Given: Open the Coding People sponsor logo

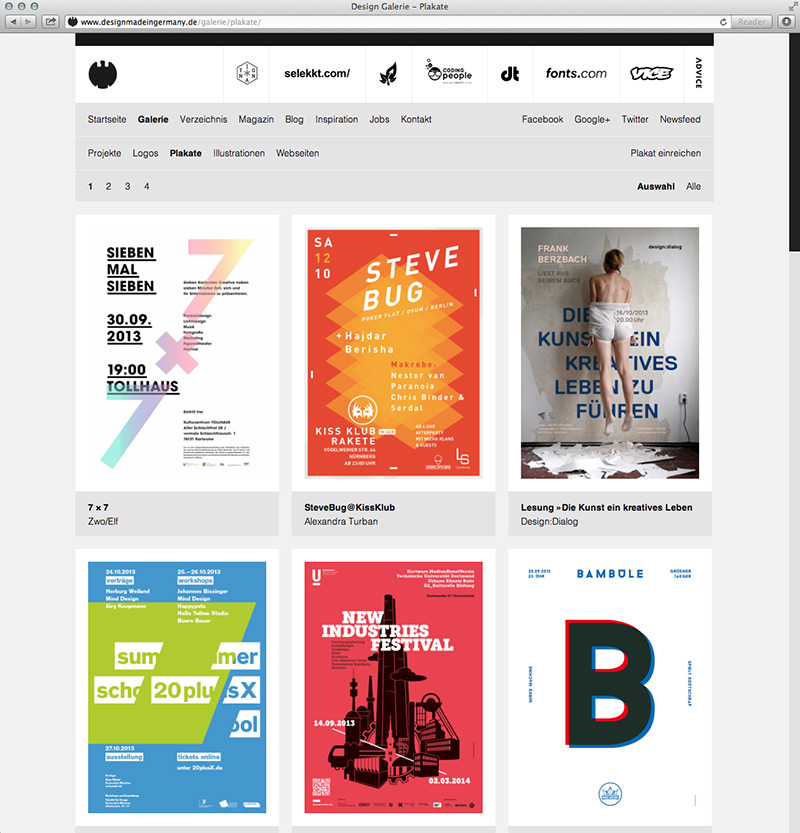Looking at the screenshot, I should click(449, 73).
